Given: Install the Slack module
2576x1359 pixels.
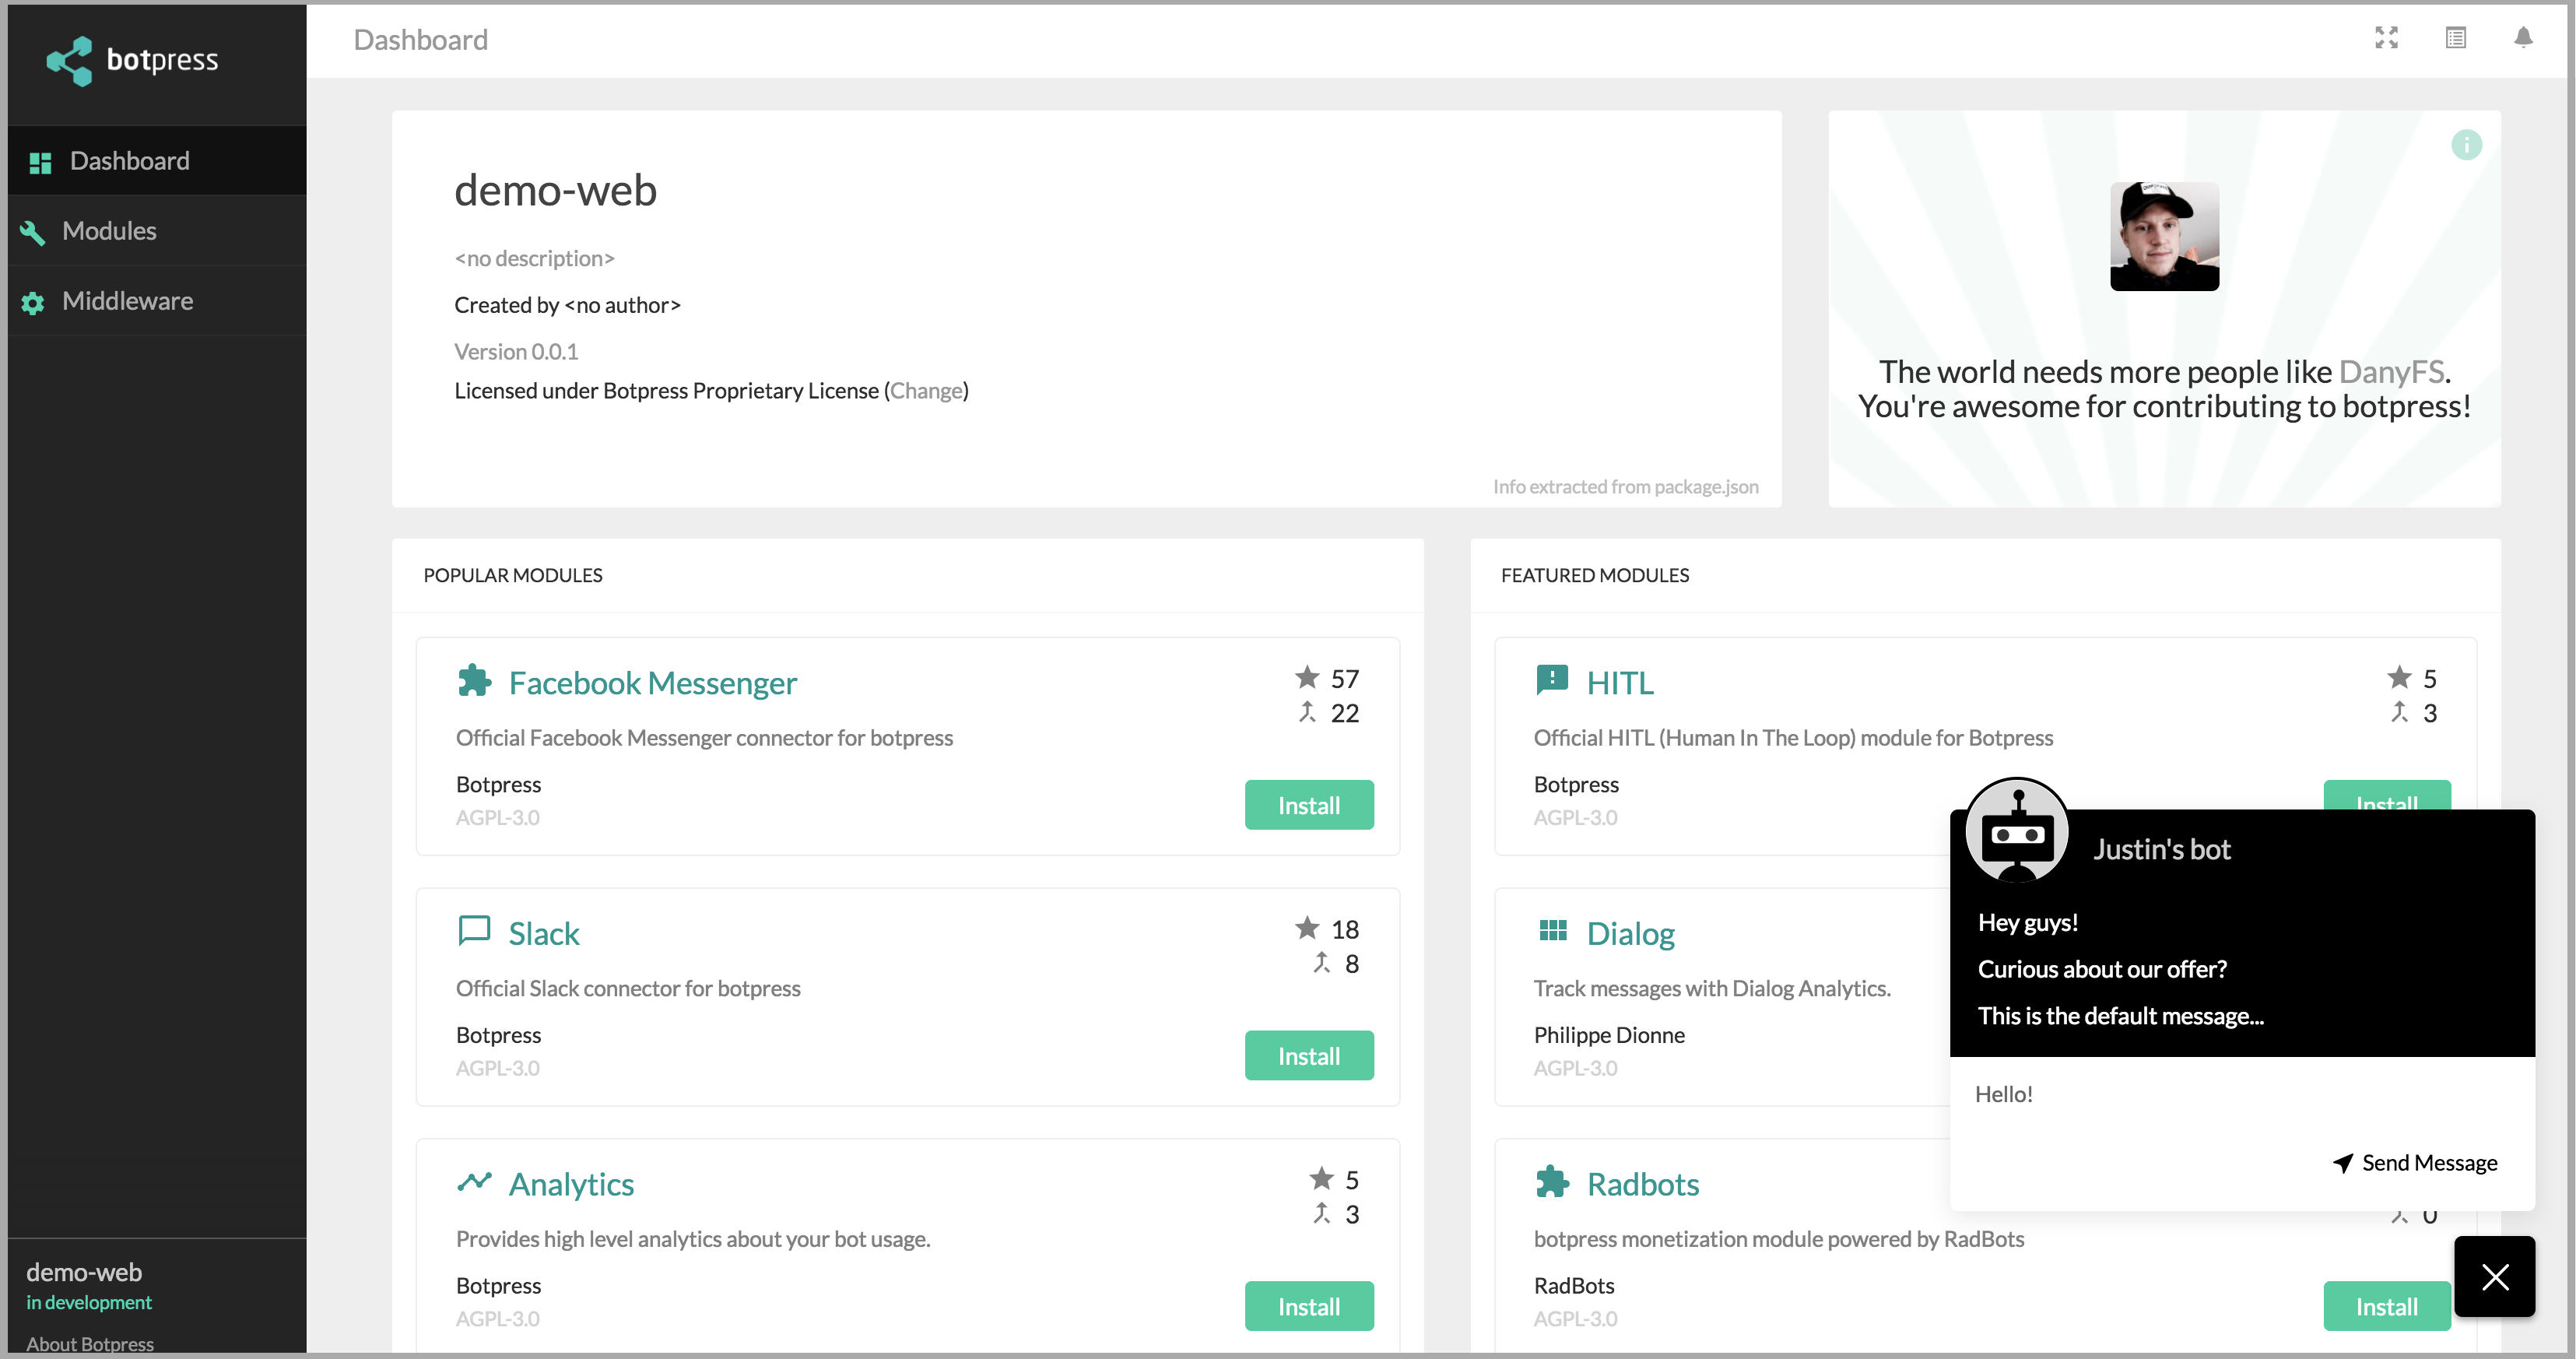Looking at the screenshot, I should click(x=1308, y=1056).
